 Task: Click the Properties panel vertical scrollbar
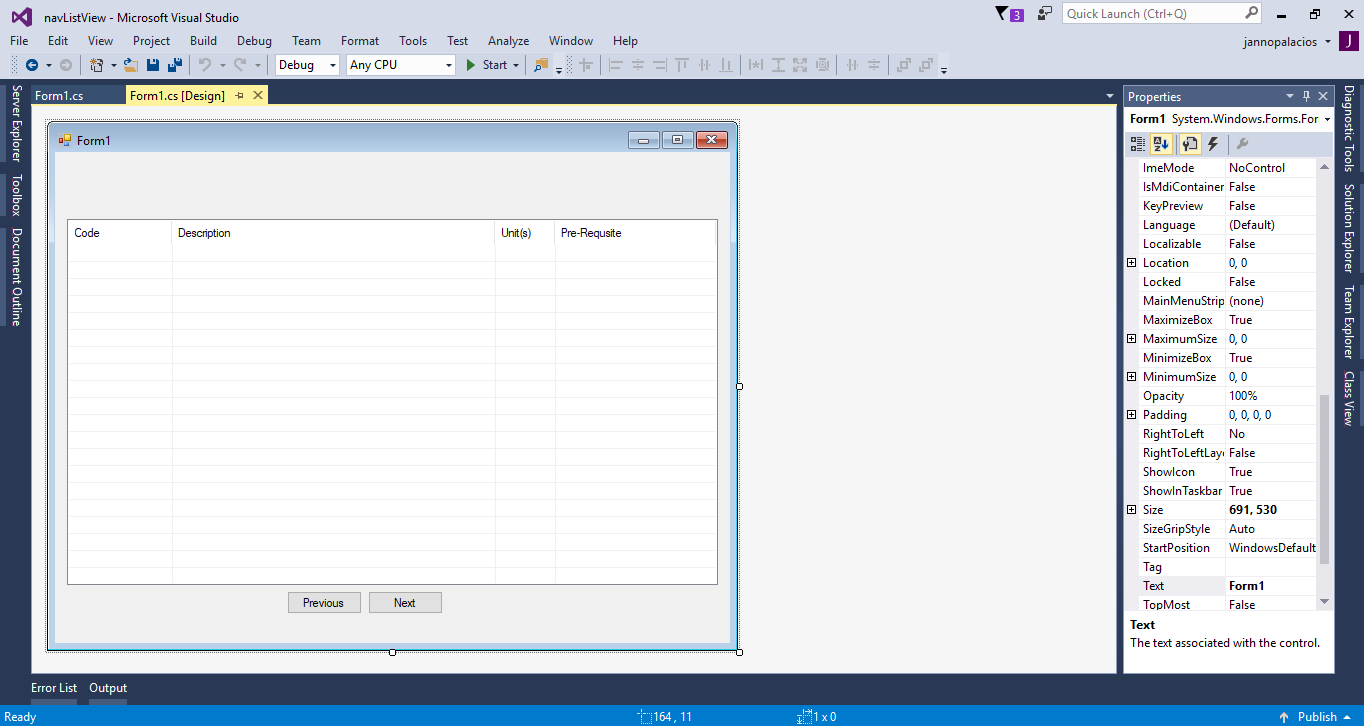1325,480
